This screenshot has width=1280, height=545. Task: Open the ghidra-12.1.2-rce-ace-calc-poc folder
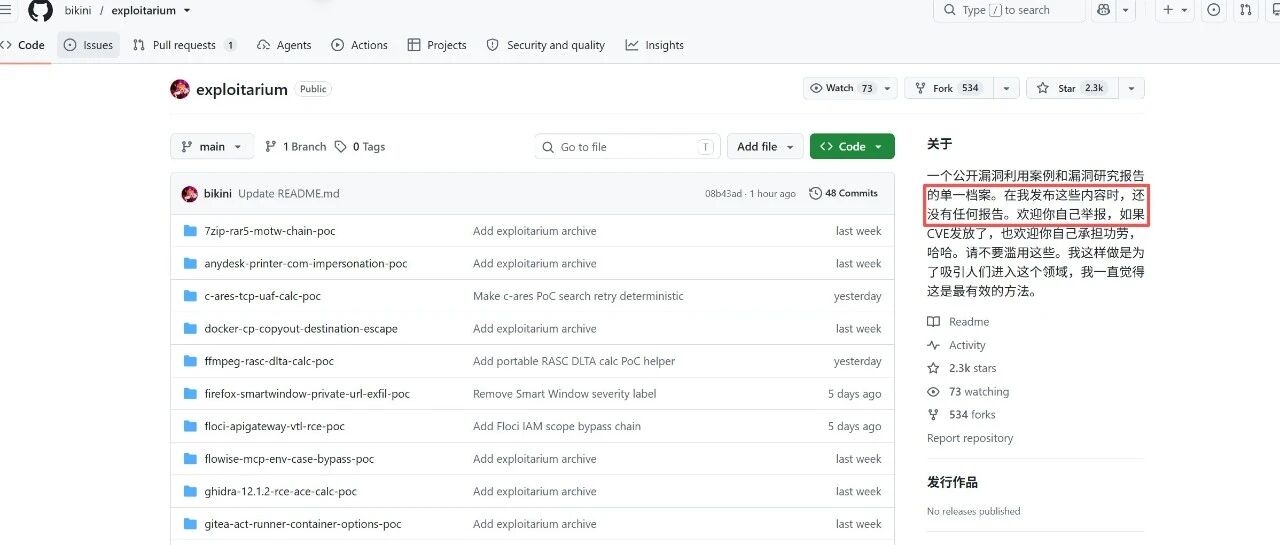pos(281,491)
